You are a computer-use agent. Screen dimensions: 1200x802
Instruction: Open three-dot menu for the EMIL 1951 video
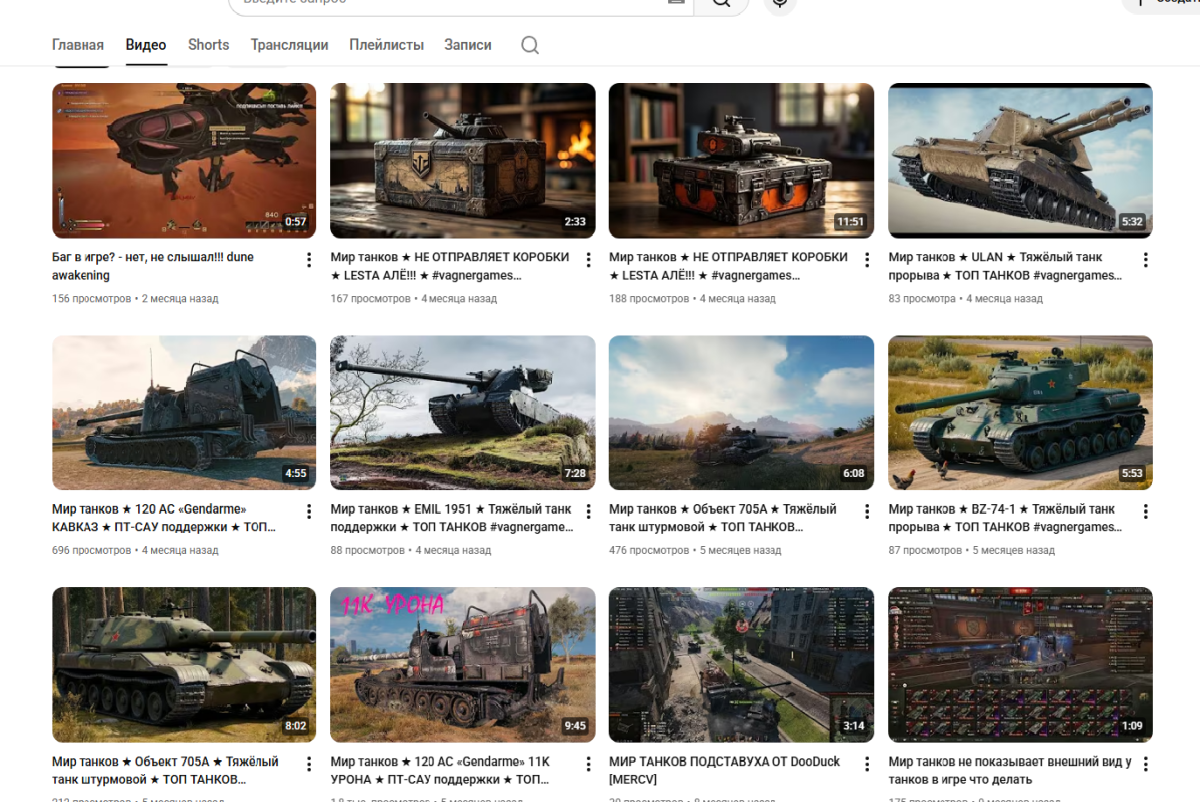[x=588, y=512]
